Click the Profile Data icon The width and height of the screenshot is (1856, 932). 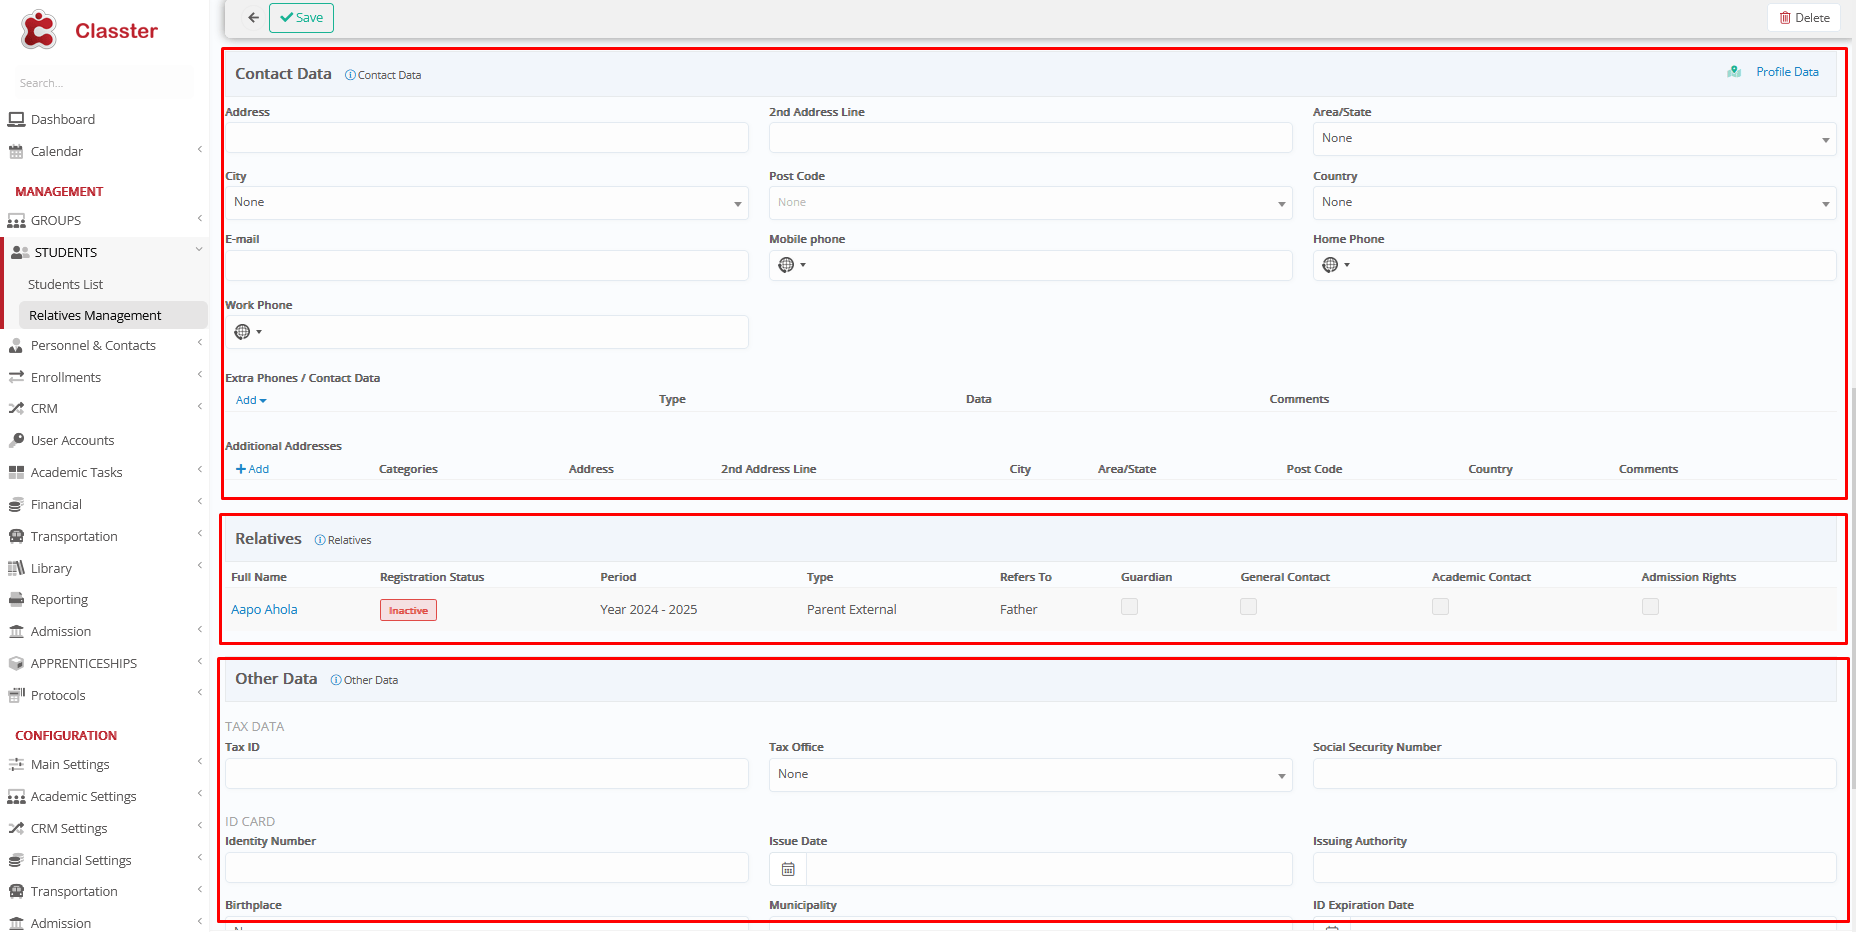pyautogui.click(x=1734, y=72)
